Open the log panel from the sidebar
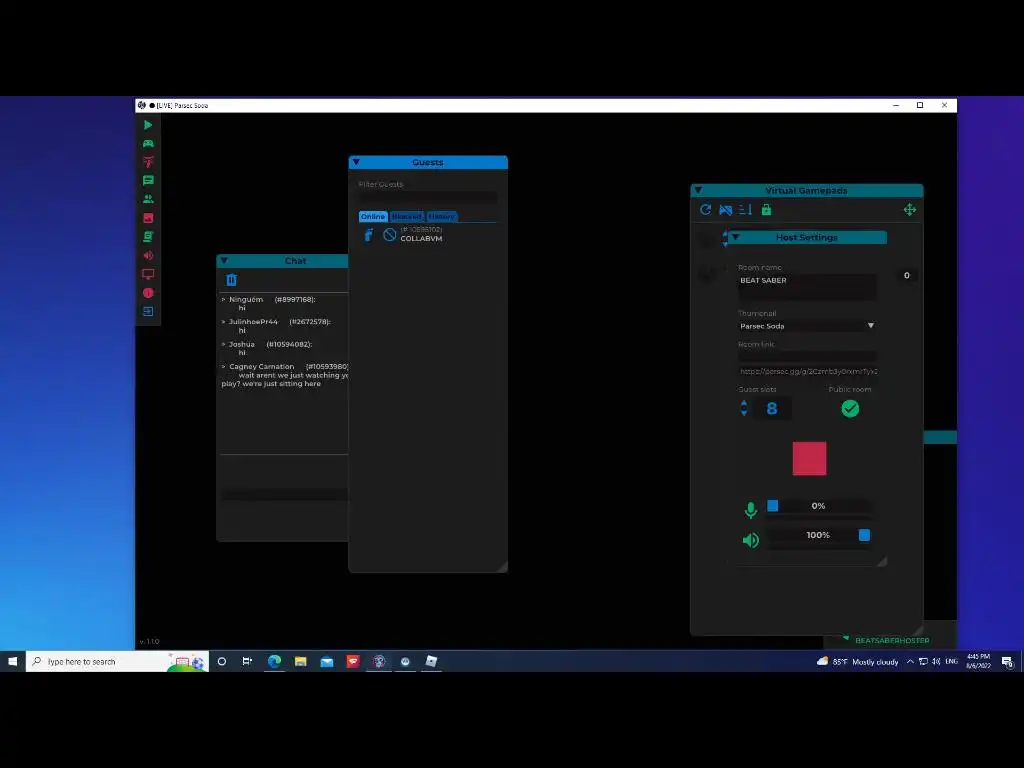 pyautogui.click(x=148, y=236)
